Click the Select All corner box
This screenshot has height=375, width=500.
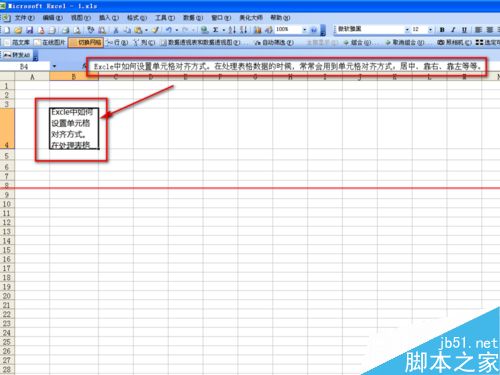click(7, 77)
